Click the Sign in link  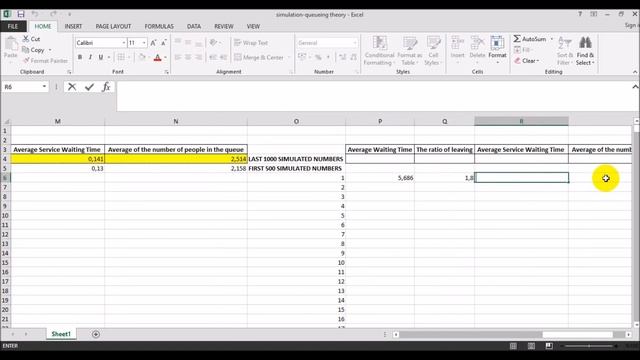pyautogui.click(x=631, y=25)
